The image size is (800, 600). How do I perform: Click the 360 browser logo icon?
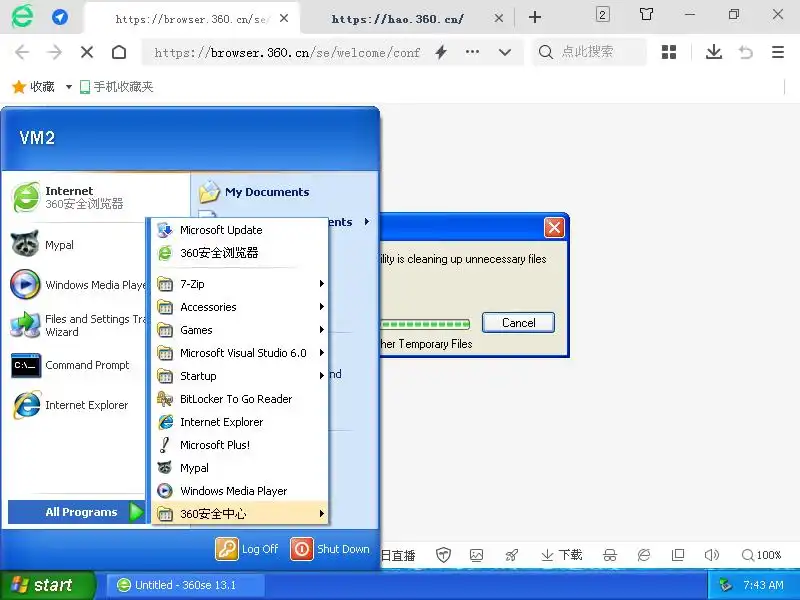22,16
